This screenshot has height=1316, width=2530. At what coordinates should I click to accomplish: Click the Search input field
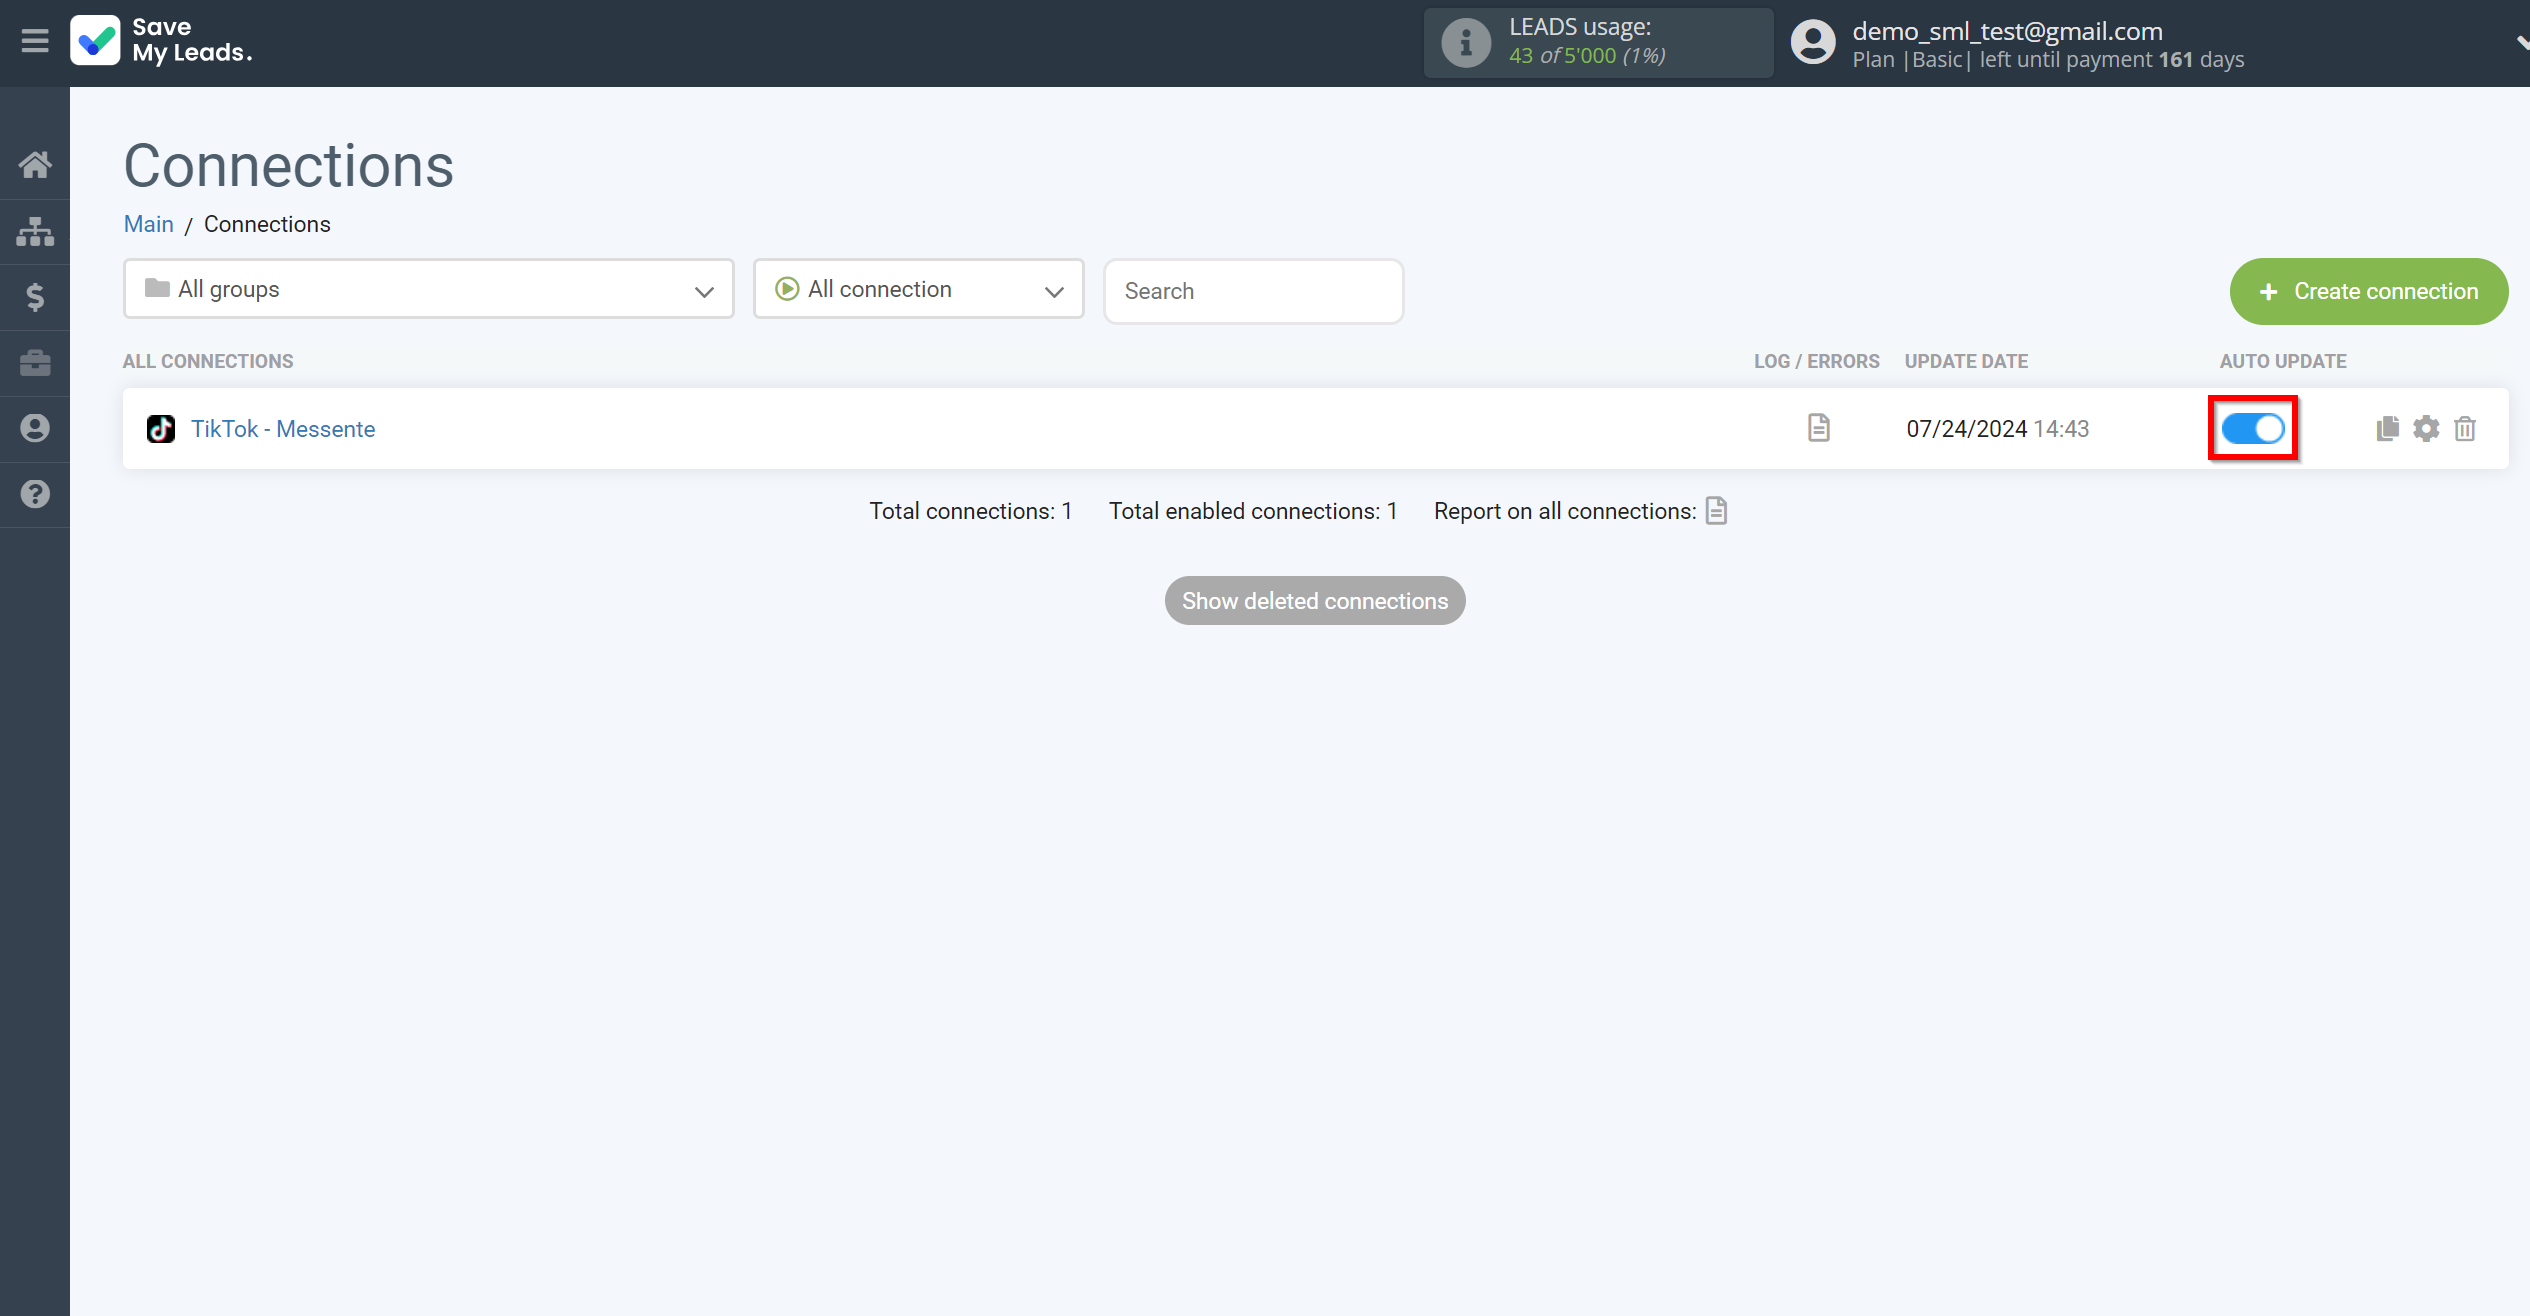[x=1253, y=290]
